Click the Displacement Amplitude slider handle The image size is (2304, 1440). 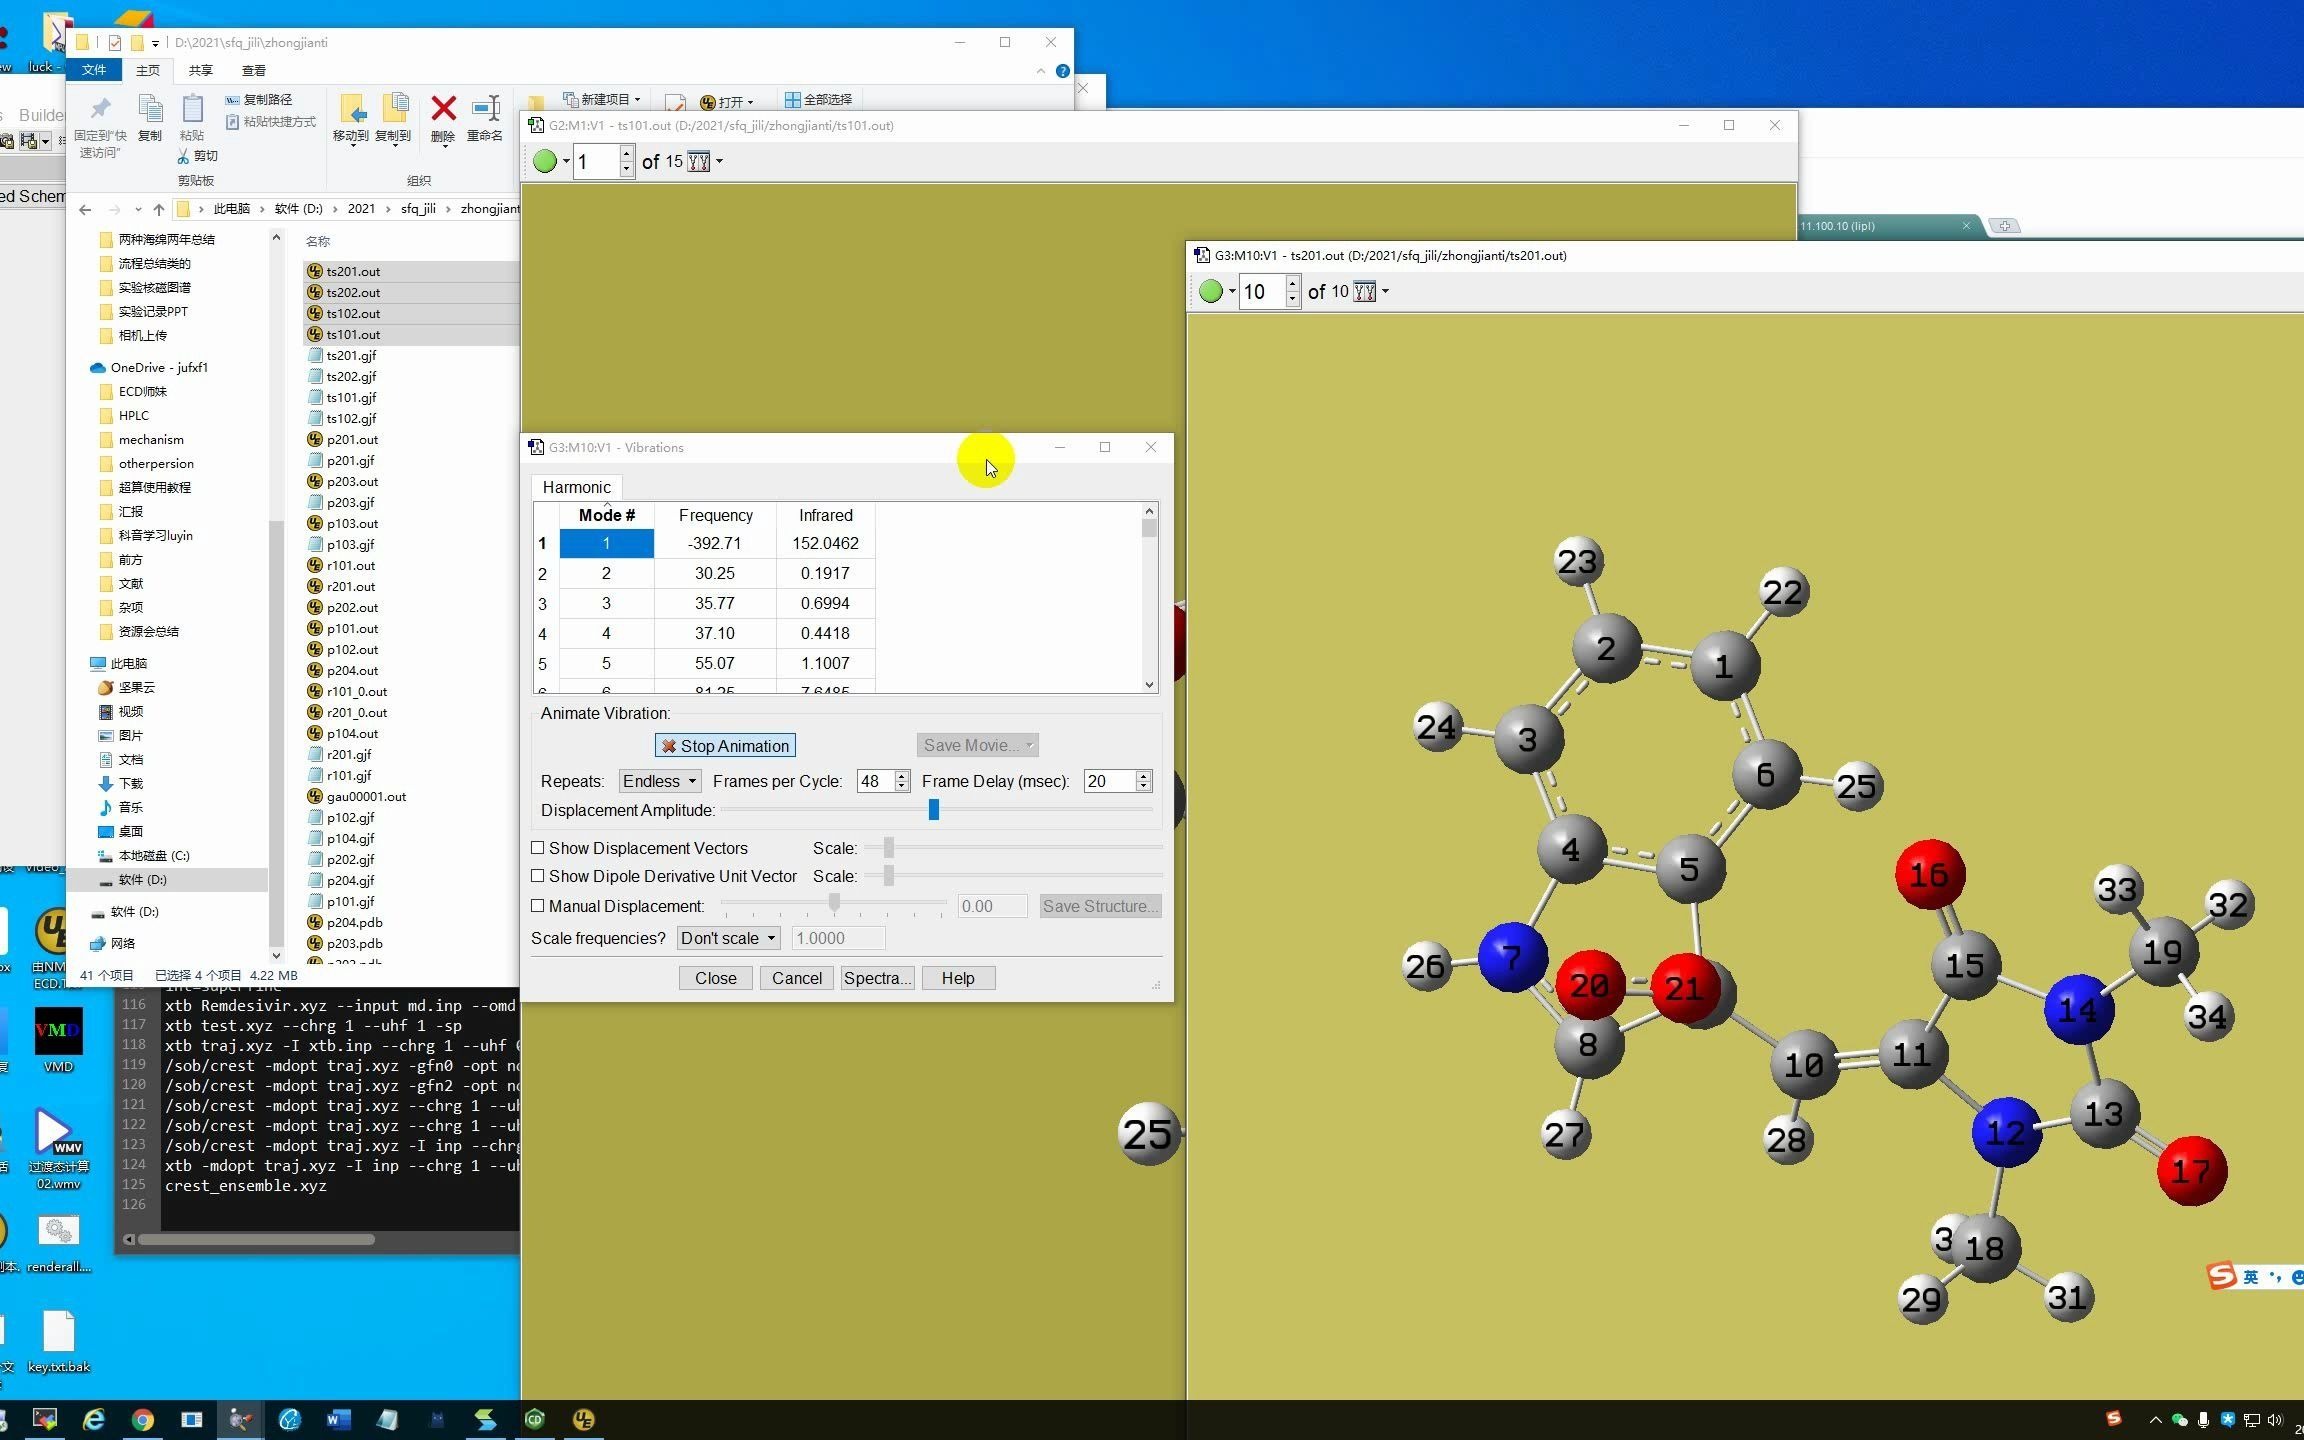(934, 810)
